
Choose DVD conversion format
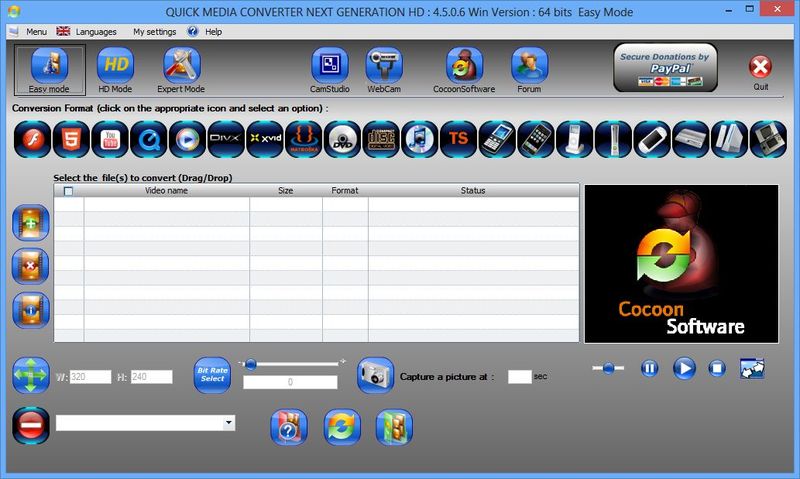coord(342,139)
